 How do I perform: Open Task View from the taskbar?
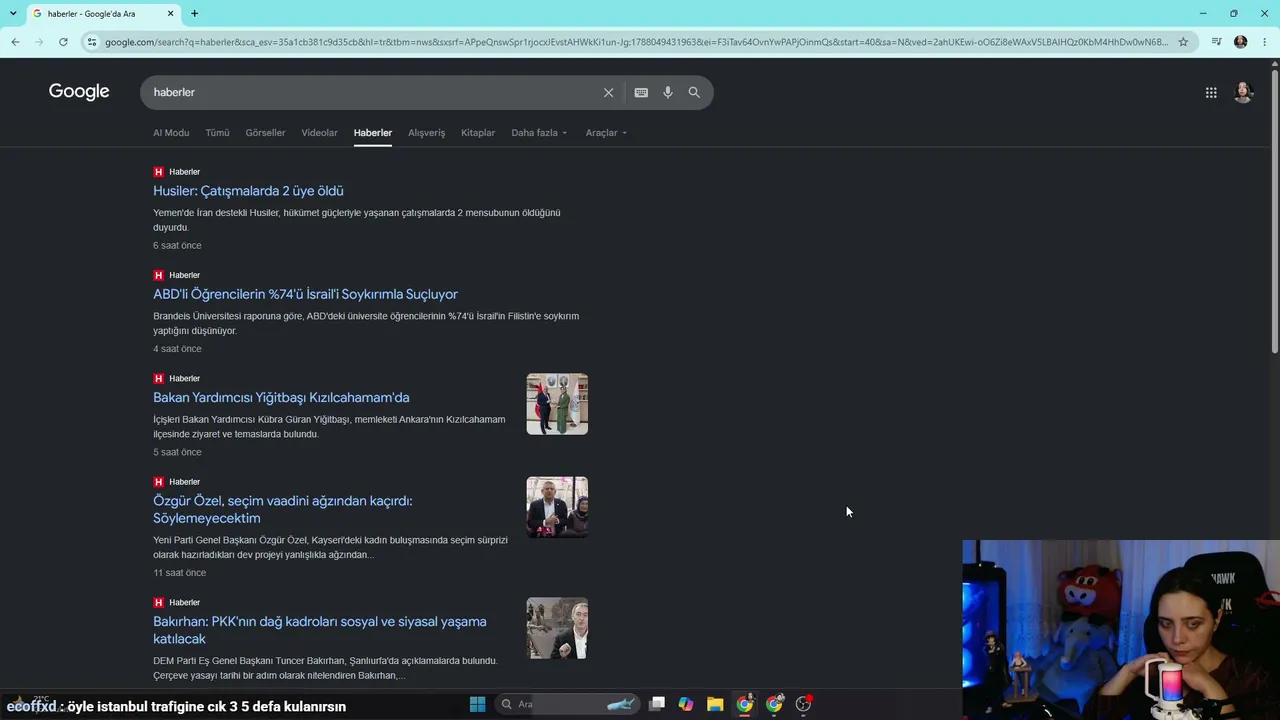coord(657,704)
